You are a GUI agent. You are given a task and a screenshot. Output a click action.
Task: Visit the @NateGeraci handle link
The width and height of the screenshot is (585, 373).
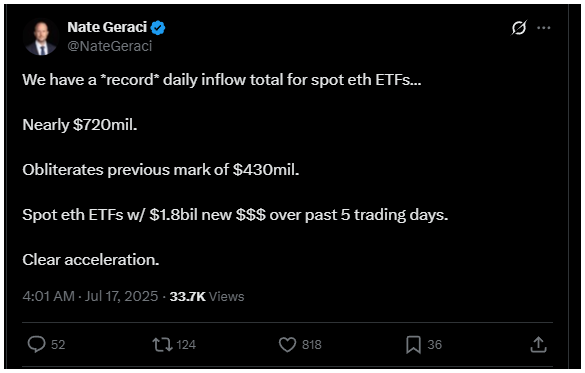point(110,46)
